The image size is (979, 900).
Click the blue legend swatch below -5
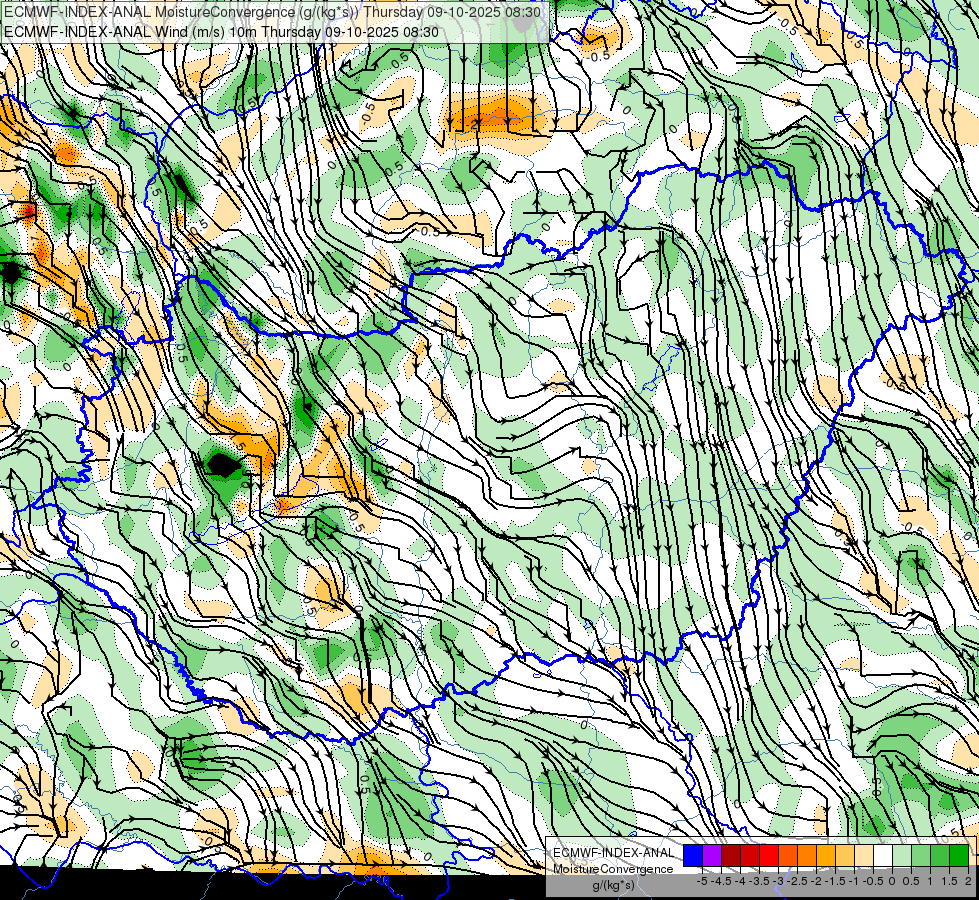click(693, 856)
